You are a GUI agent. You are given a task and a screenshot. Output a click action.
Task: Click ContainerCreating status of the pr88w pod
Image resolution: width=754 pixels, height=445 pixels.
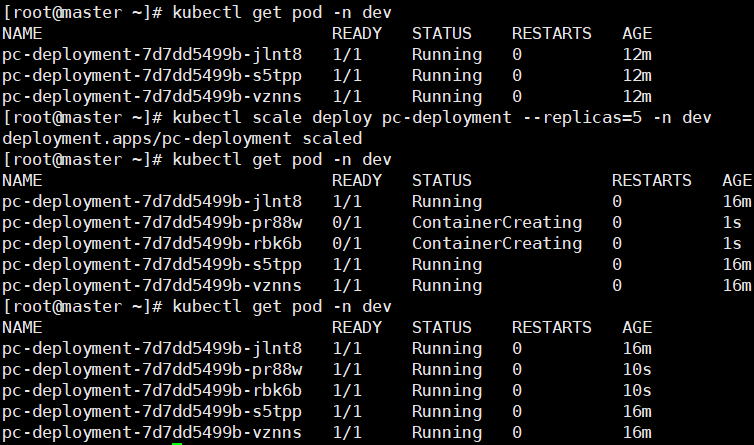coord(496,222)
